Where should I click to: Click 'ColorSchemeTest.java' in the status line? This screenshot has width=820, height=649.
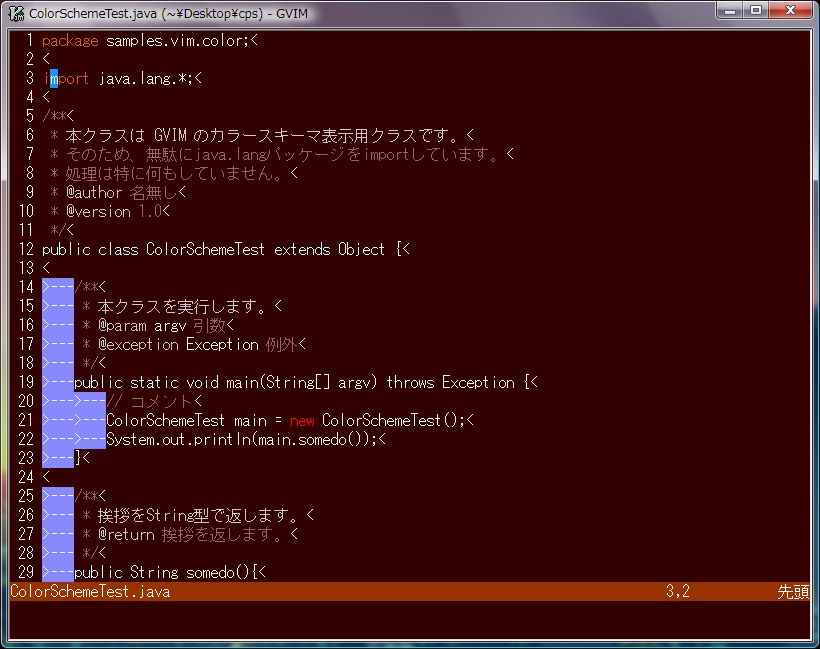point(90,591)
